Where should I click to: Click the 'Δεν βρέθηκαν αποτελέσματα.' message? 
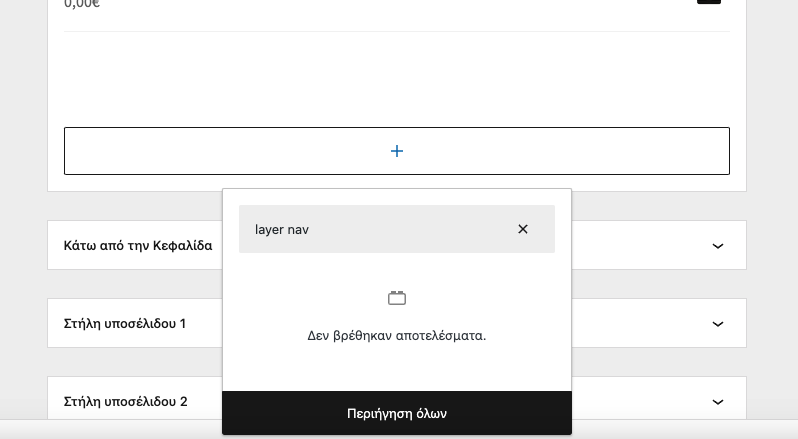click(x=397, y=336)
